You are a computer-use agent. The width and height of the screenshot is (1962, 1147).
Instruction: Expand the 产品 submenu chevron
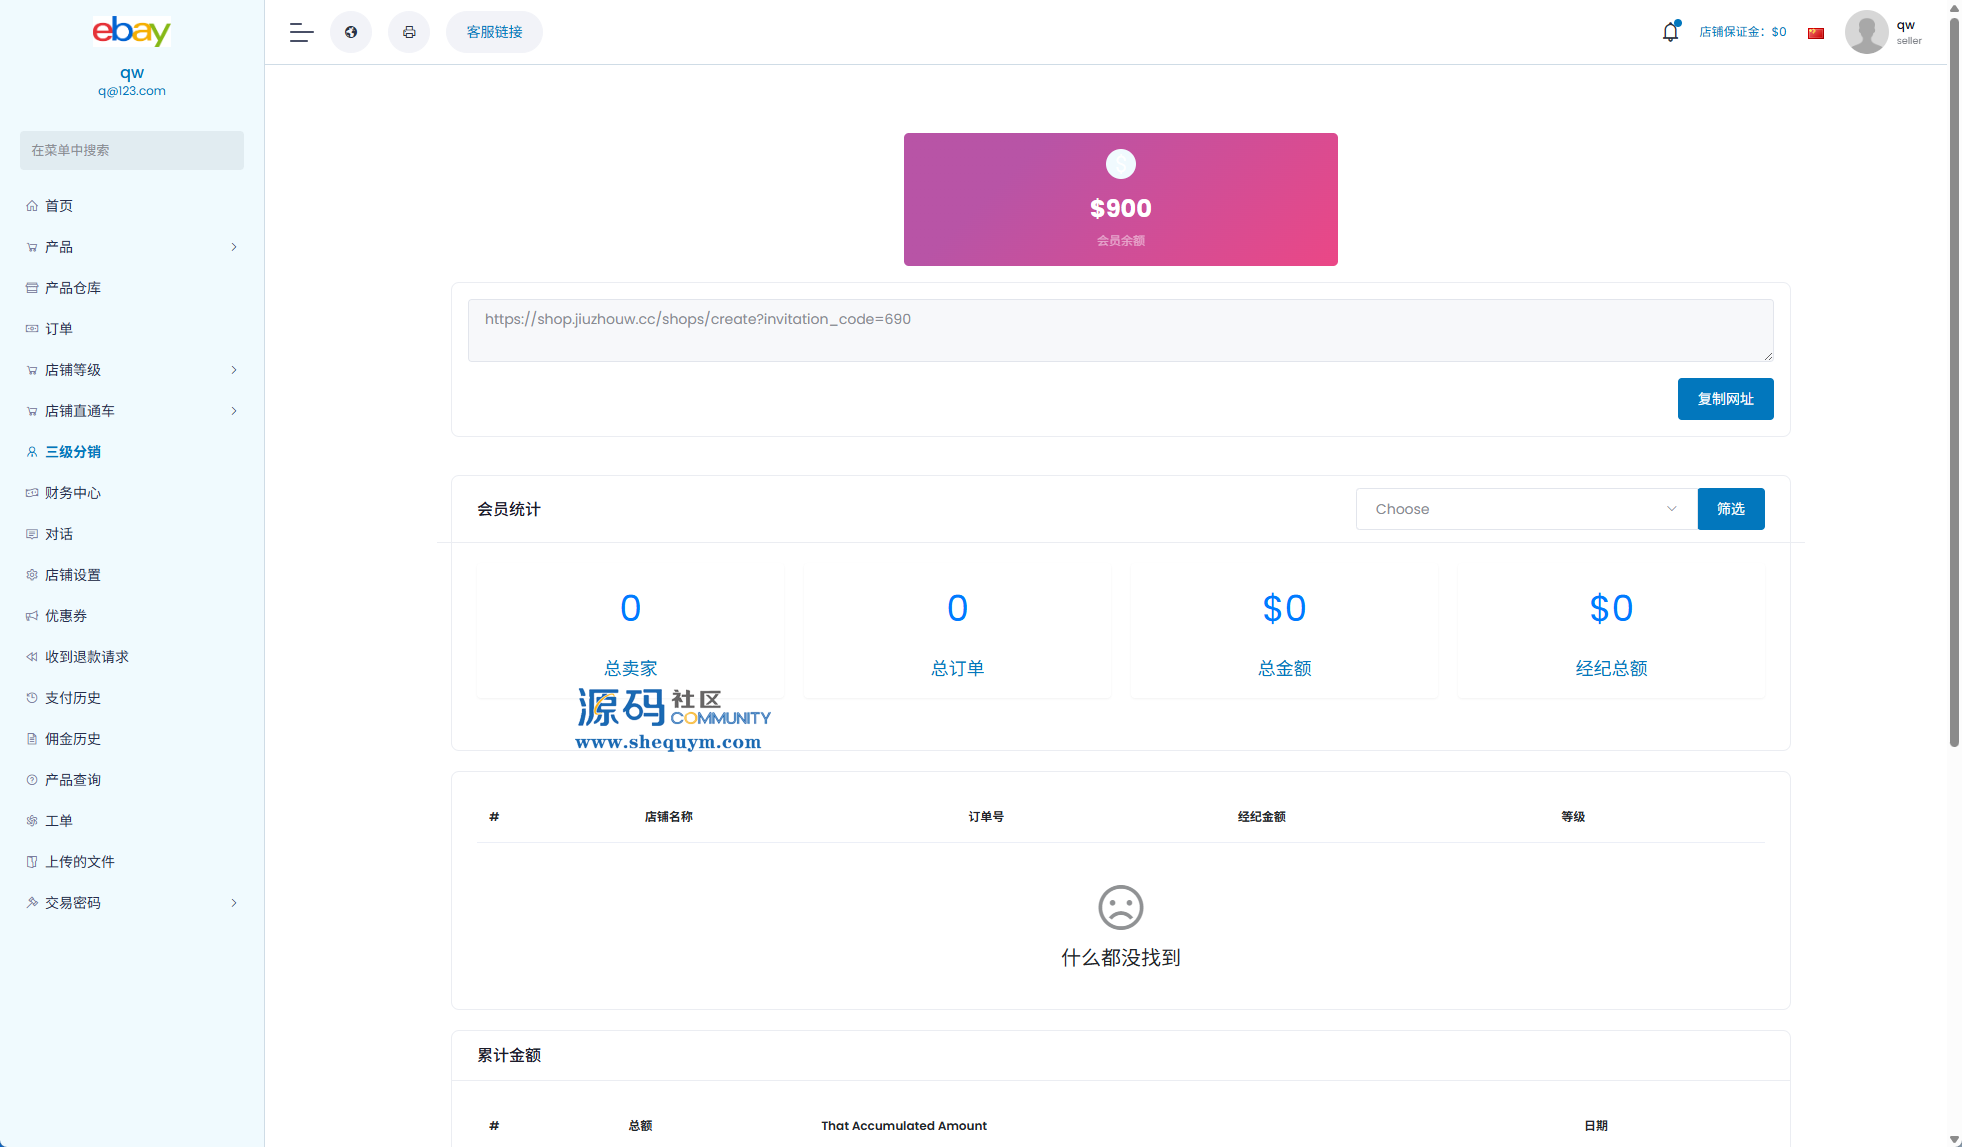coord(234,247)
